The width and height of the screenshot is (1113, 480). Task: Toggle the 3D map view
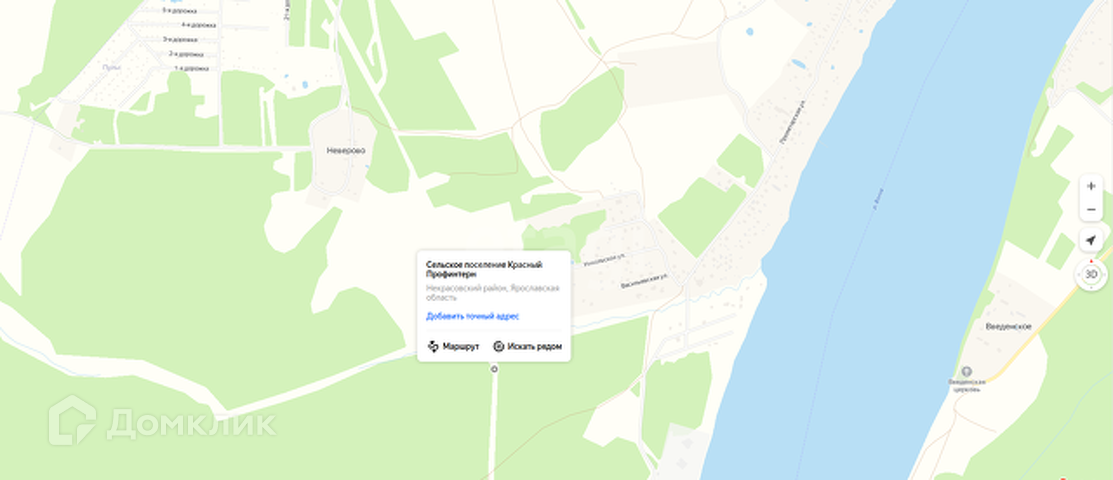click(x=1091, y=275)
